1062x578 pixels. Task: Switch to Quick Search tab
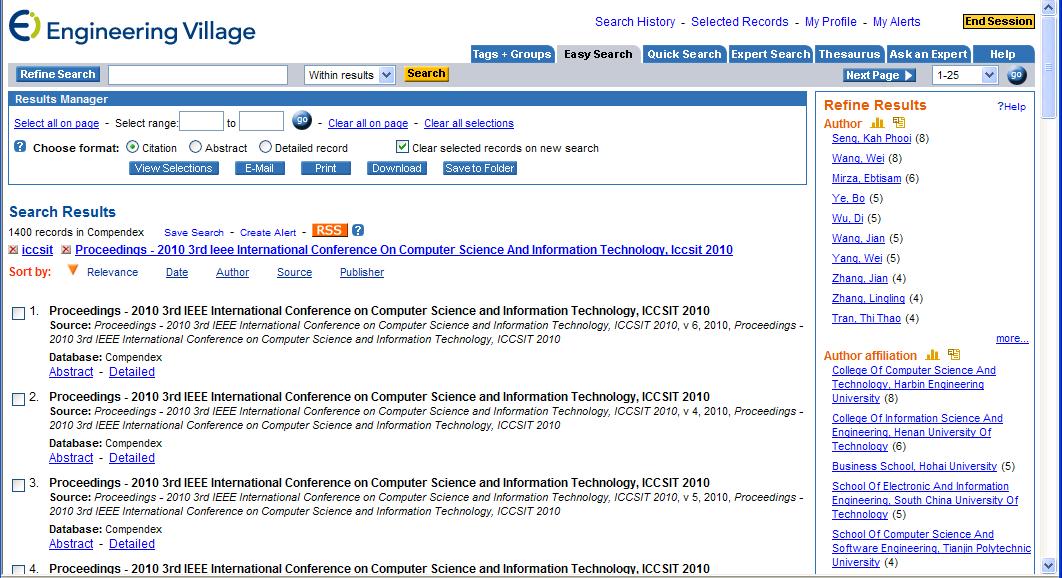click(x=684, y=54)
